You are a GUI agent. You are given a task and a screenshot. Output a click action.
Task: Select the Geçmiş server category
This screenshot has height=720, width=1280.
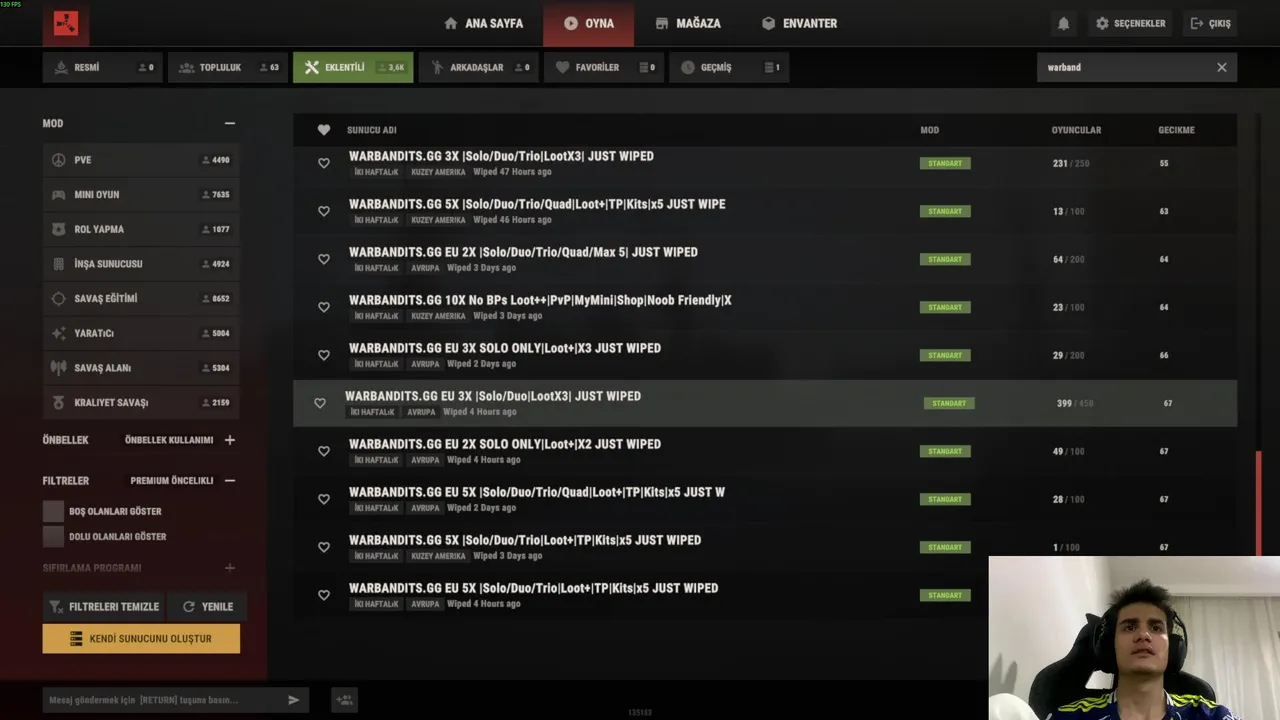click(x=729, y=67)
